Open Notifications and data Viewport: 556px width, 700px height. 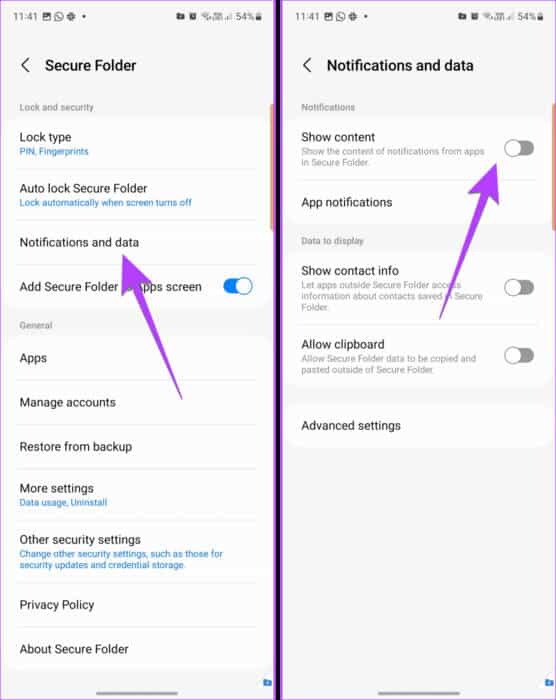(x=137, y=242)
